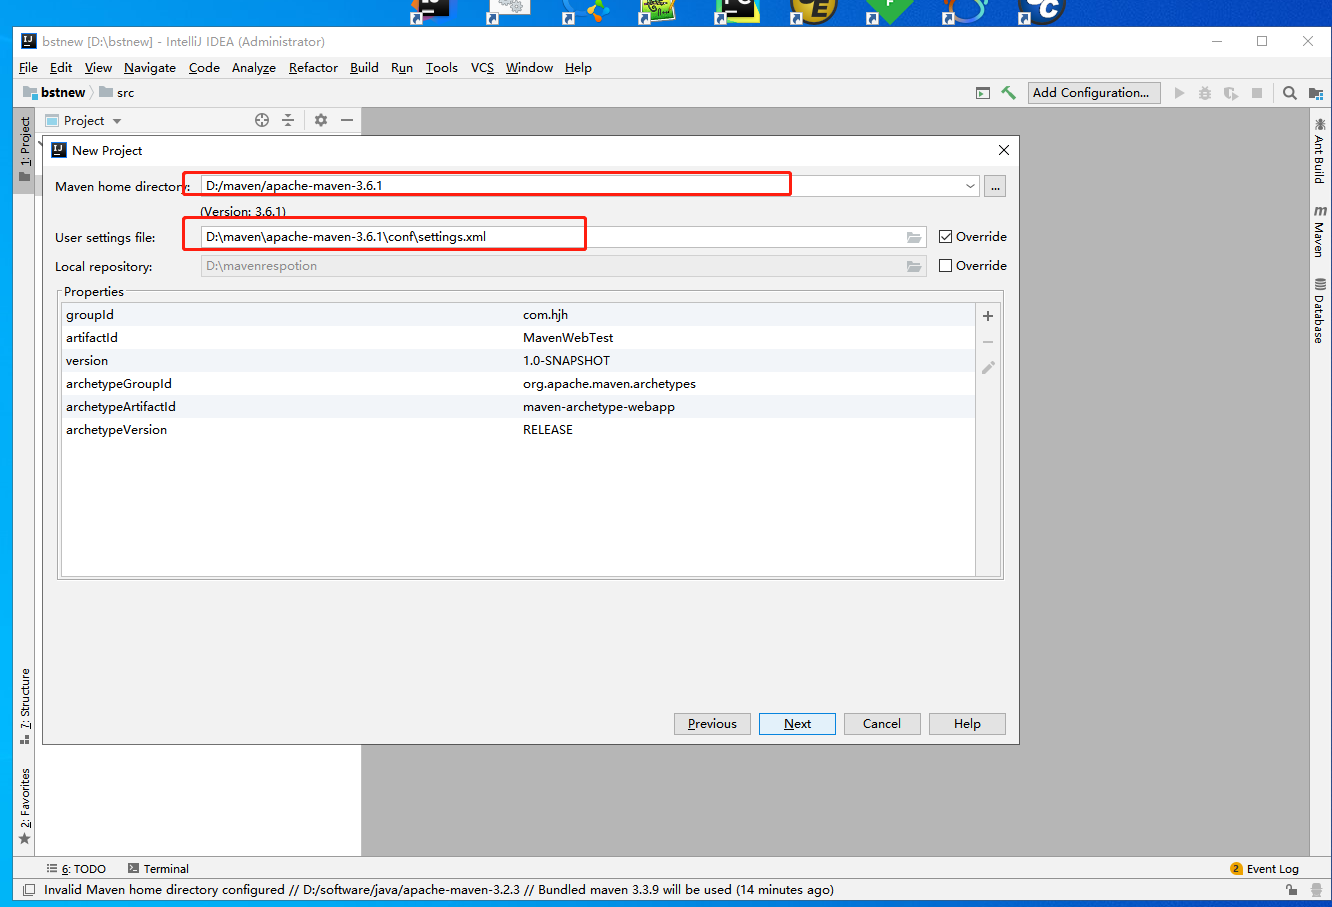1332x907 pixels.
Task: Open the Maven tool window
Action: click(1320, 231)
